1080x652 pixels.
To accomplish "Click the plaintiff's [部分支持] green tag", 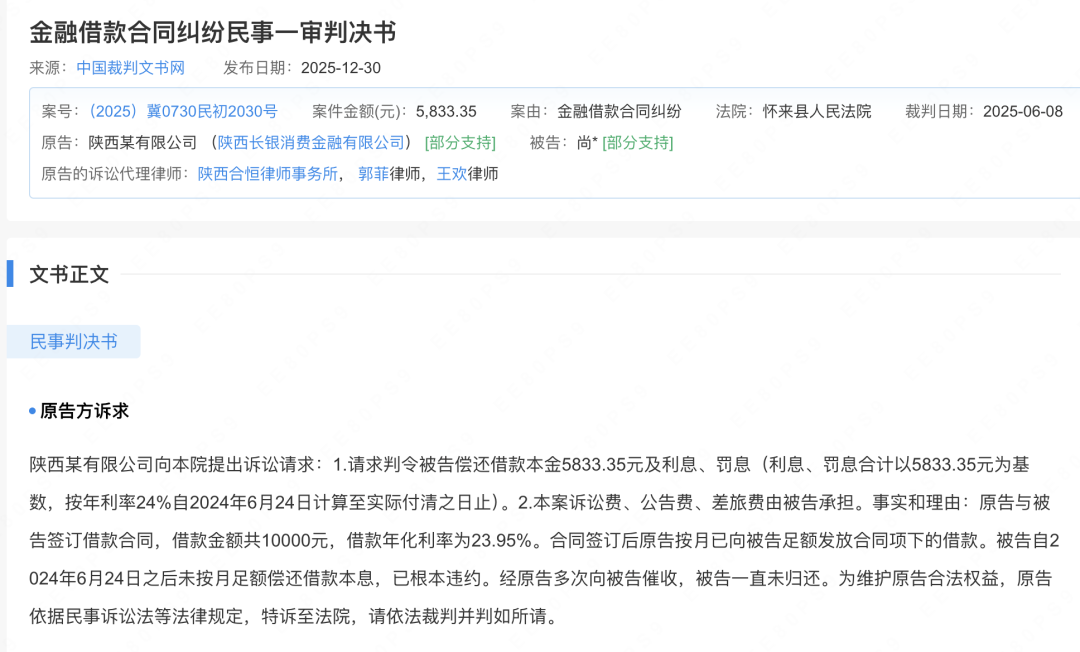I will [459, 143].
